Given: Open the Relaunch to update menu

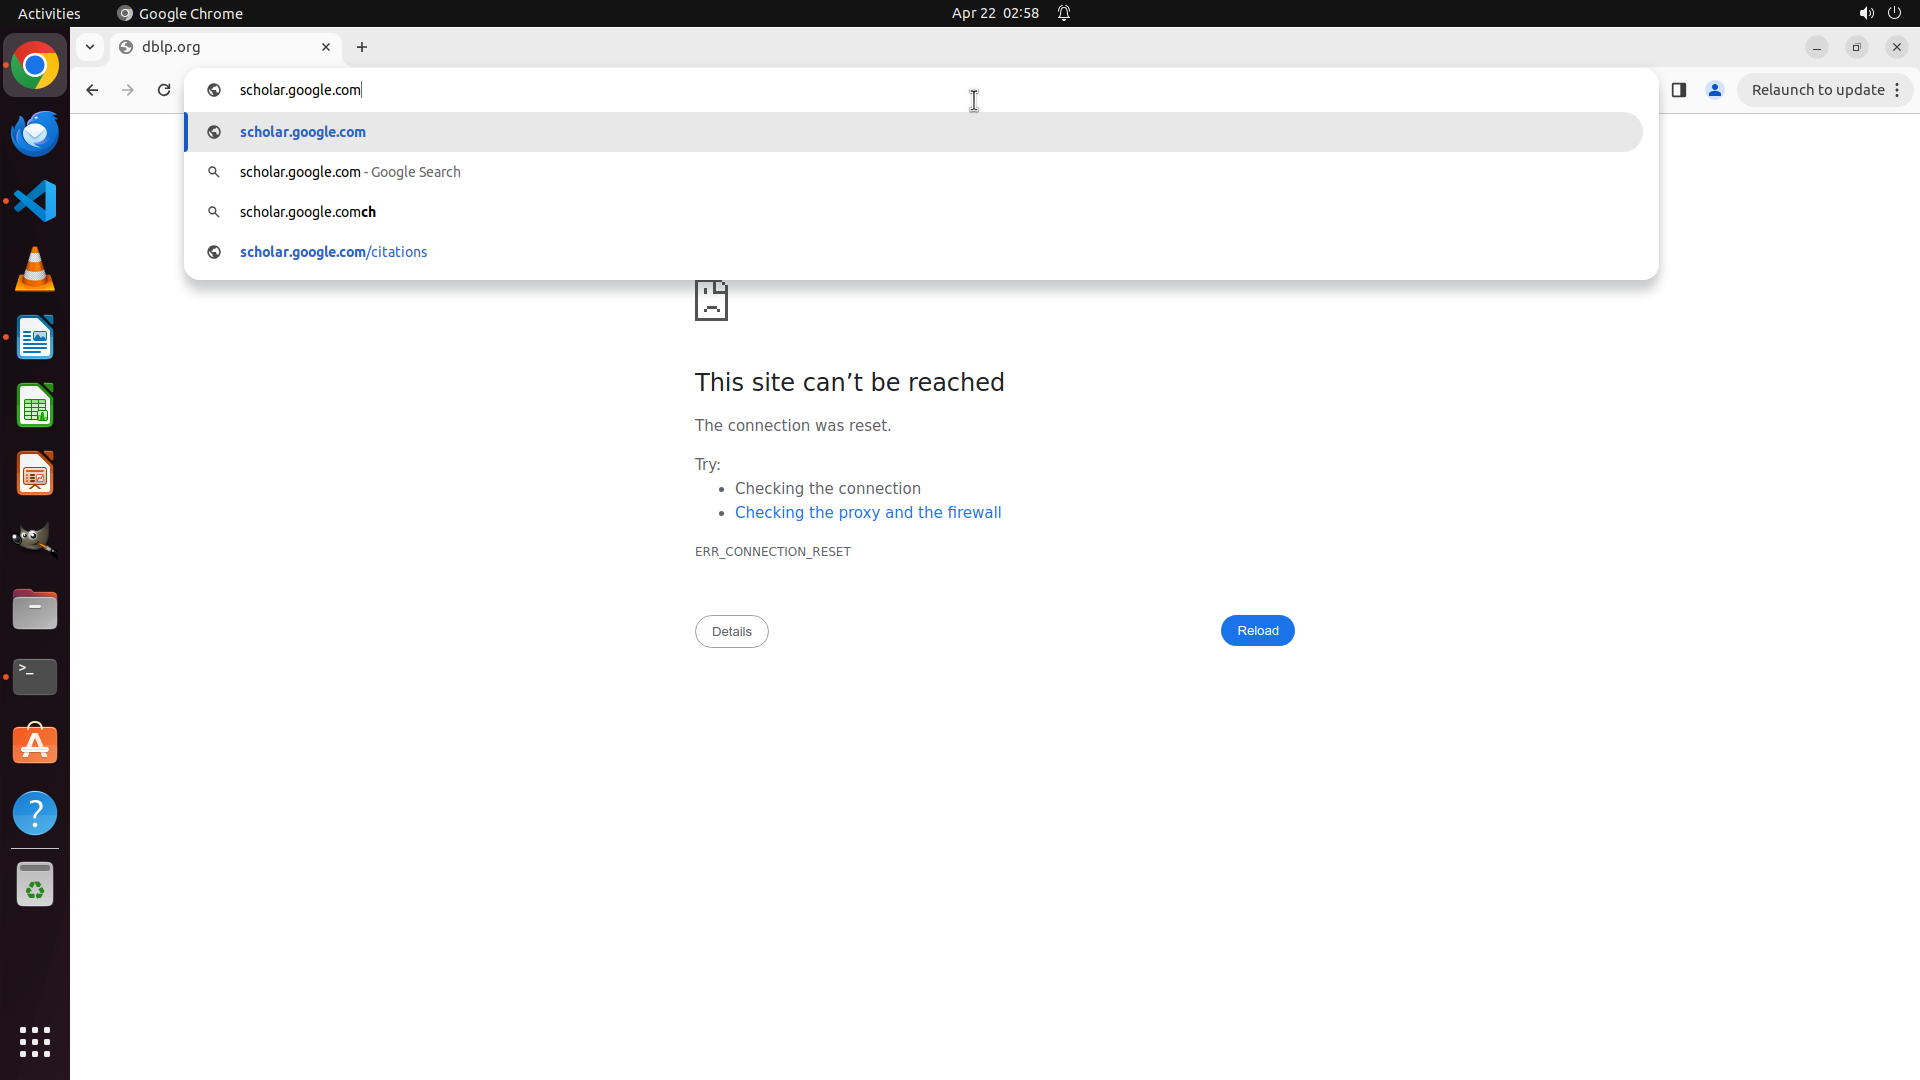Looking at the screenshot, I should pyautogui.click(x=1825, y=90).
